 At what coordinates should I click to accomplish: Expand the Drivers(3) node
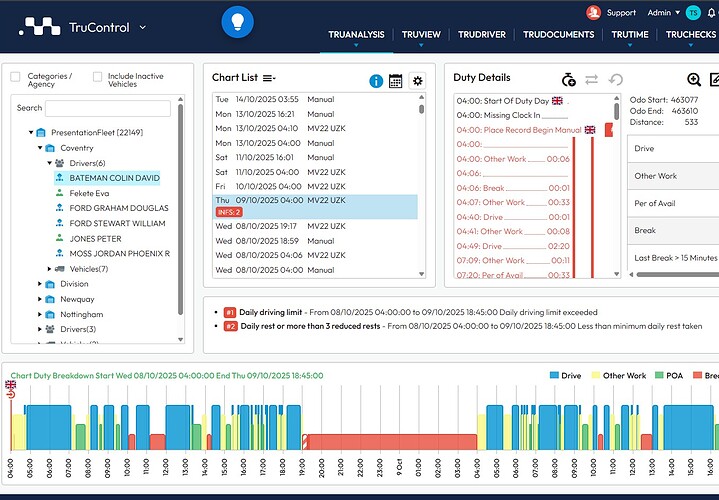coord(40,329)
